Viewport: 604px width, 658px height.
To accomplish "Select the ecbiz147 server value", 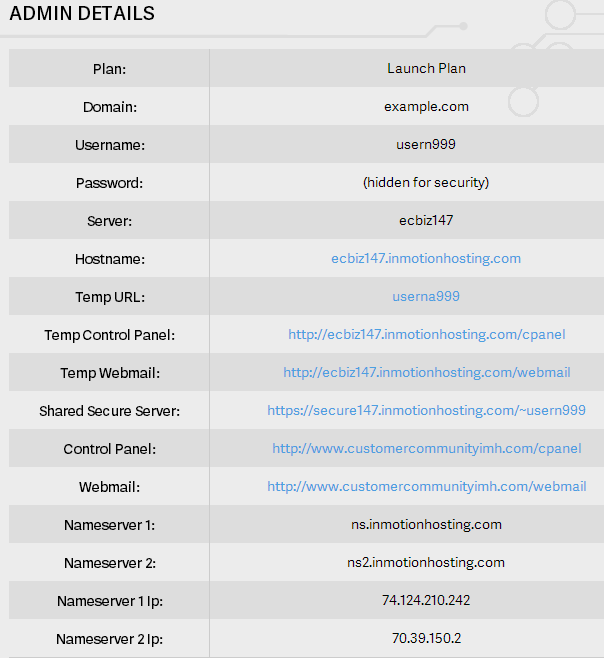I will 426,220.
